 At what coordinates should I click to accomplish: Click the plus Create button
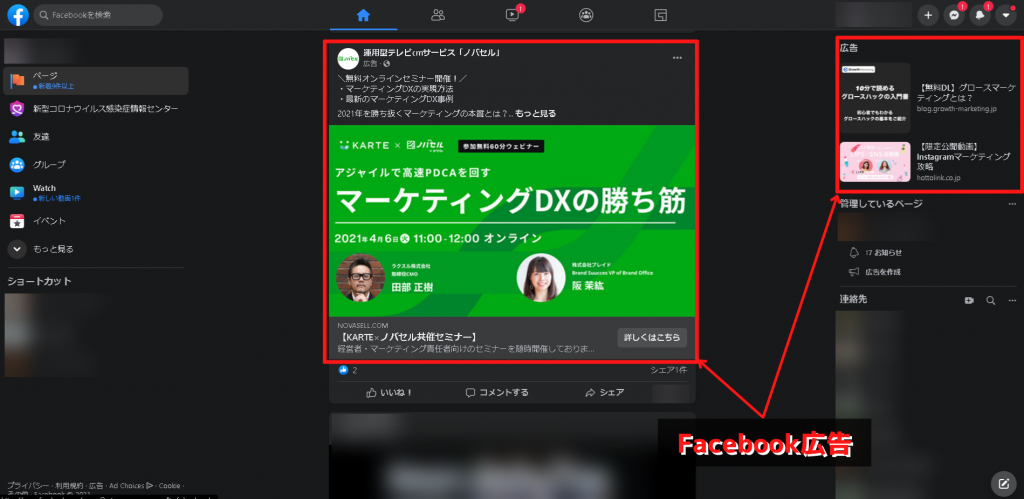point(928,15)
